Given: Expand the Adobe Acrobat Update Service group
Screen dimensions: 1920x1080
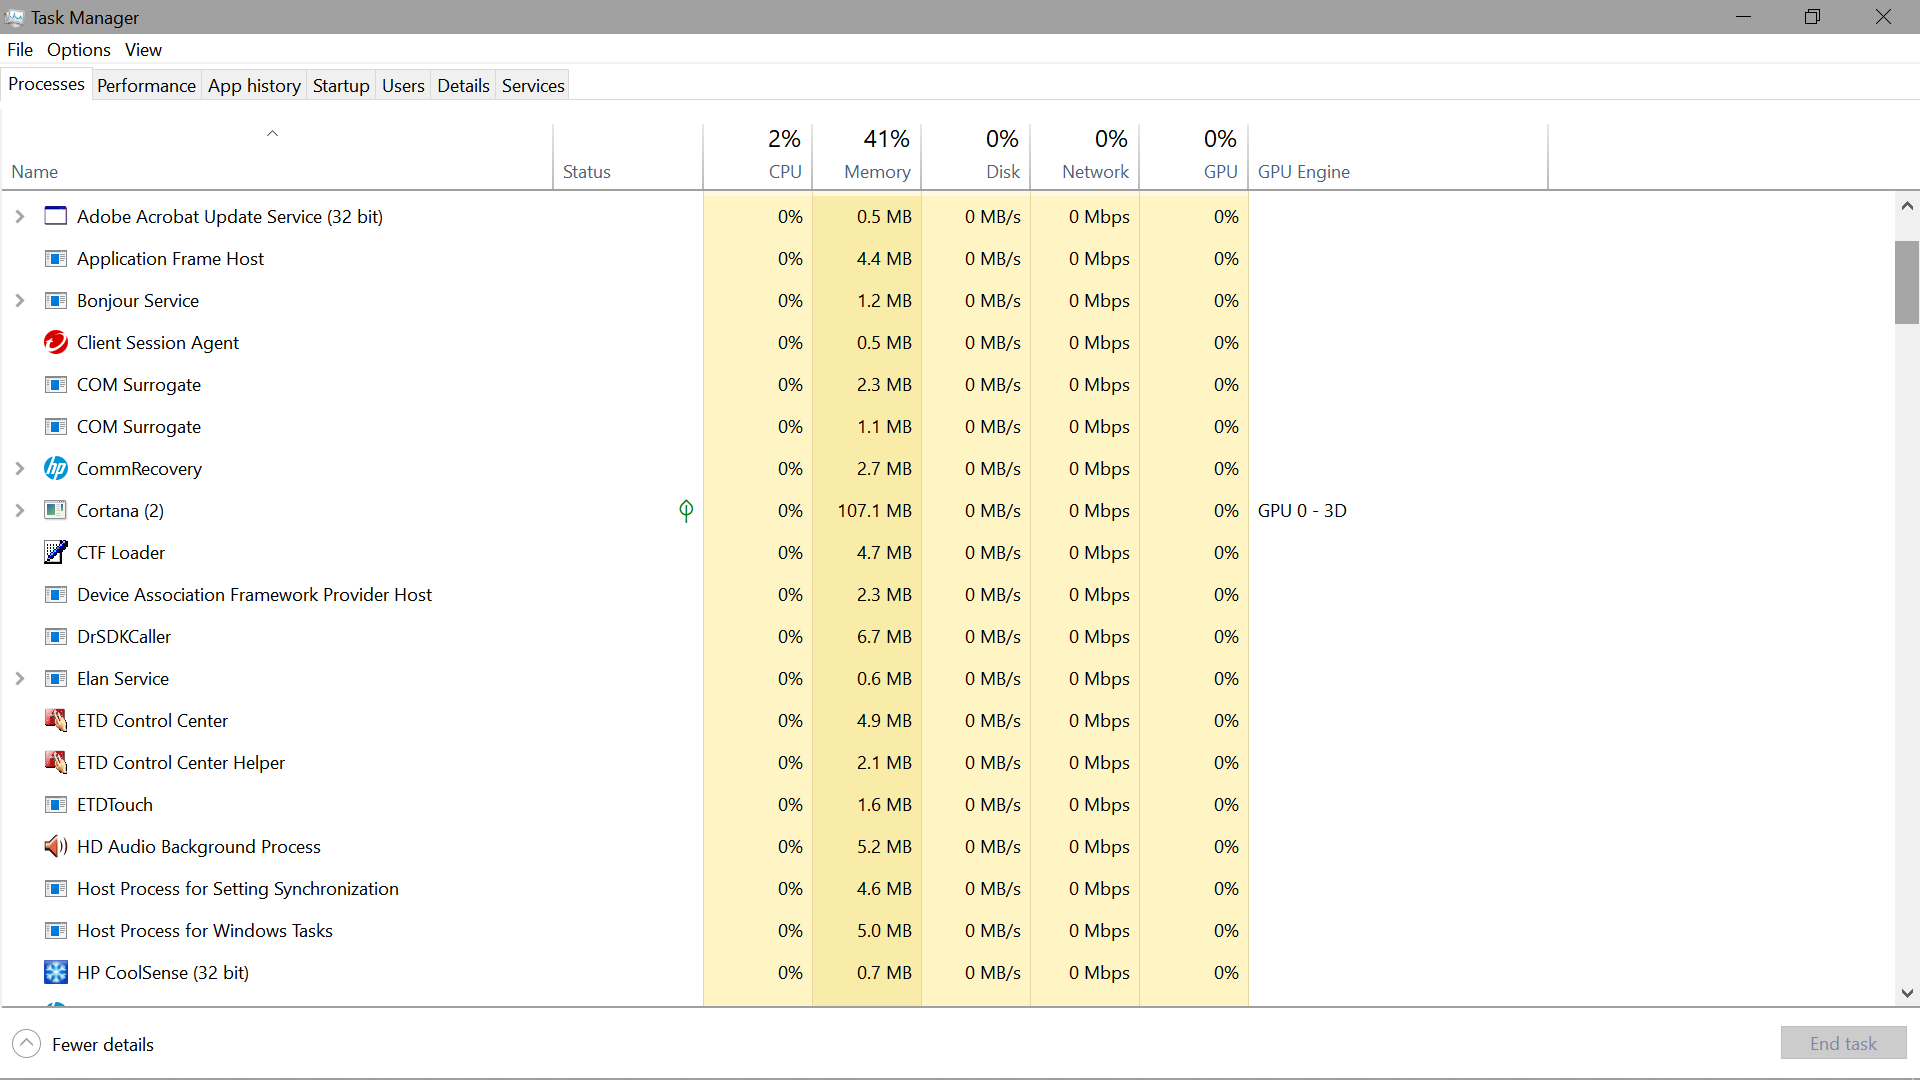Looking at the screenshot, I should pos(19,216).
